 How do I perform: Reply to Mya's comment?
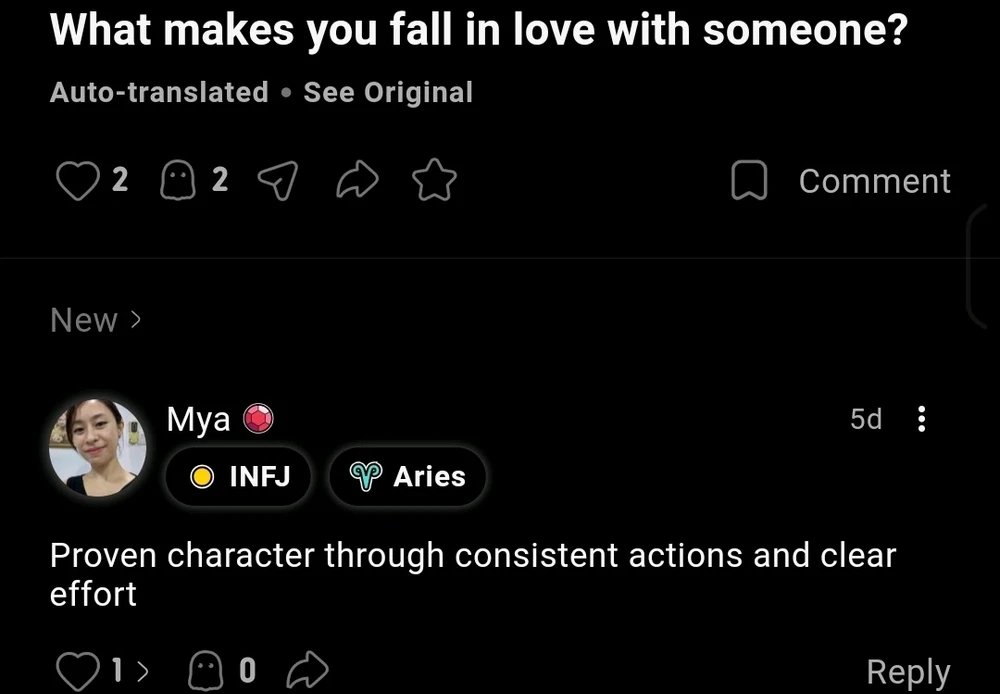(x=908, y=672)
